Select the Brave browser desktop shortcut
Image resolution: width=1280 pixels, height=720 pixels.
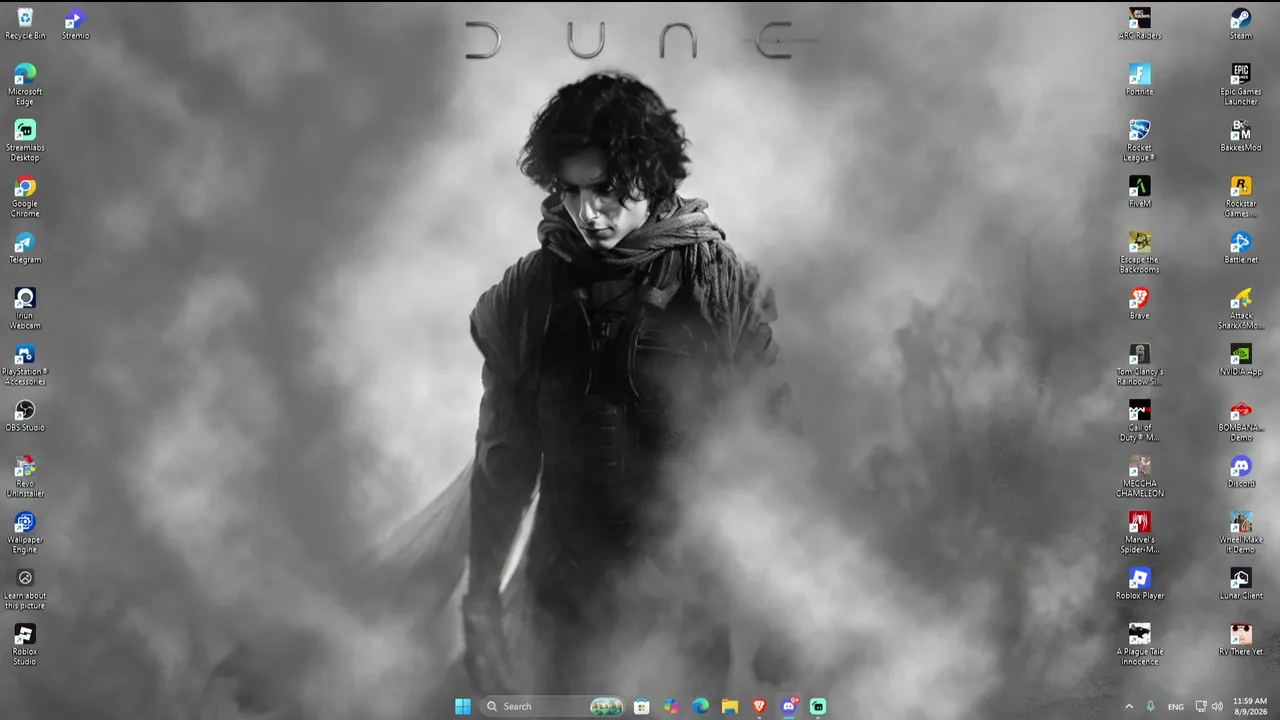(1140, 304)
